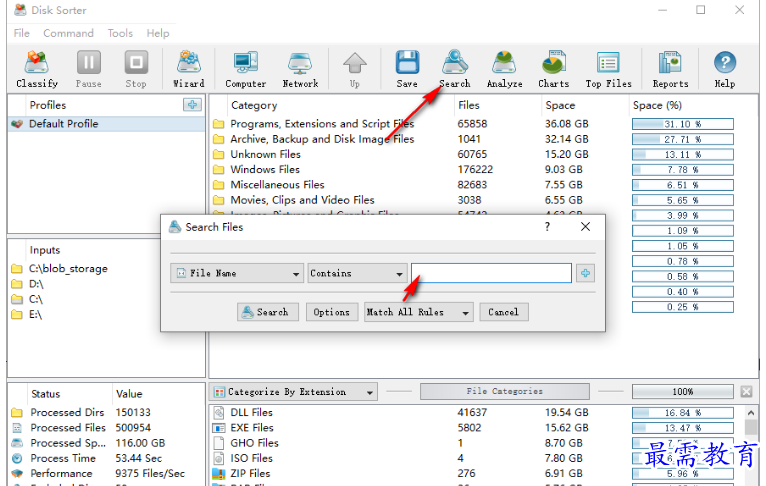Open the Tools menu
The height and width of the screenshot is (486, 766).
click(x=120, y=33)
